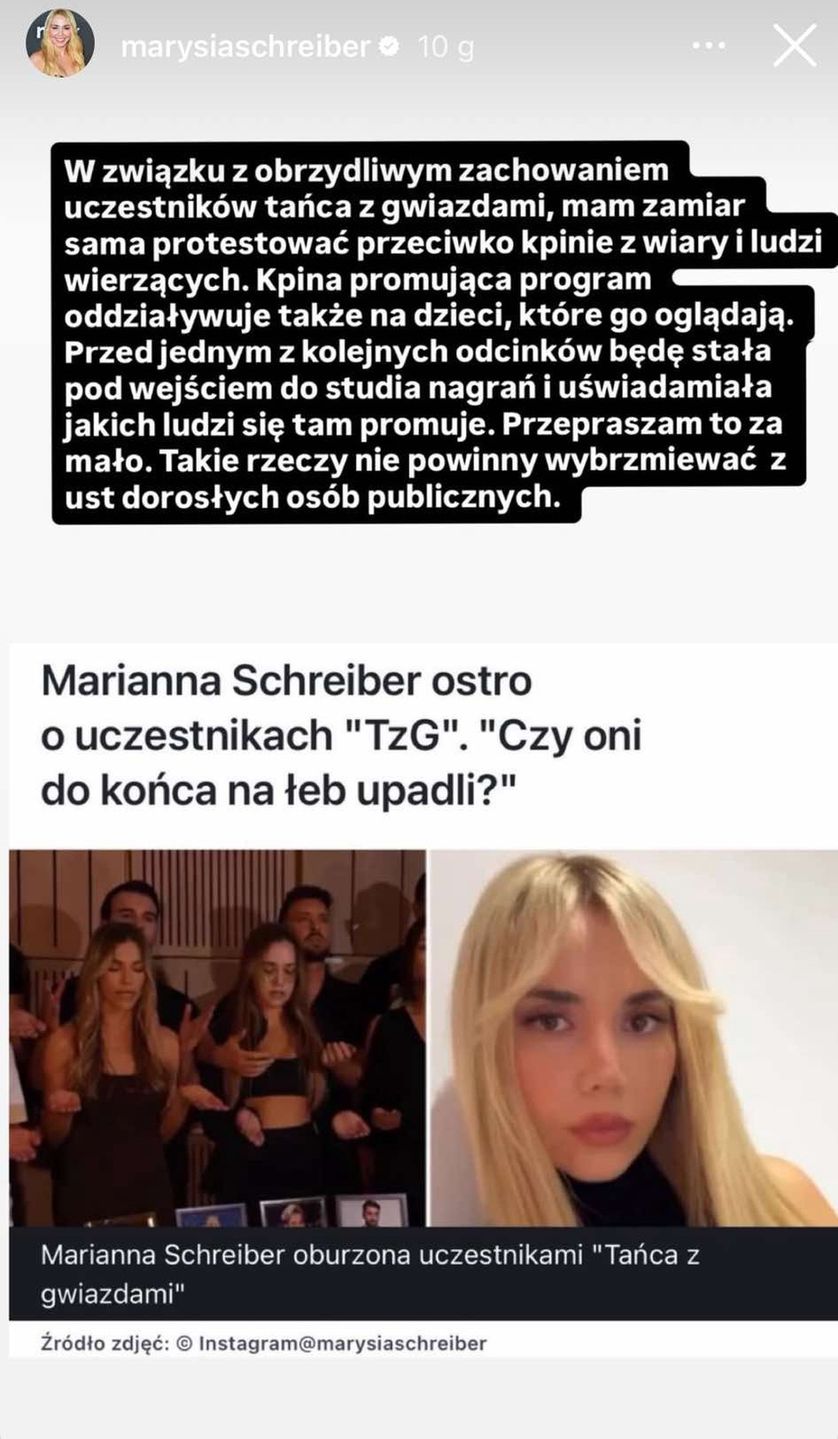This screenshot has height=1439, width=838.
Task: Open the story author's profile avatar
Action: point(61,44)
